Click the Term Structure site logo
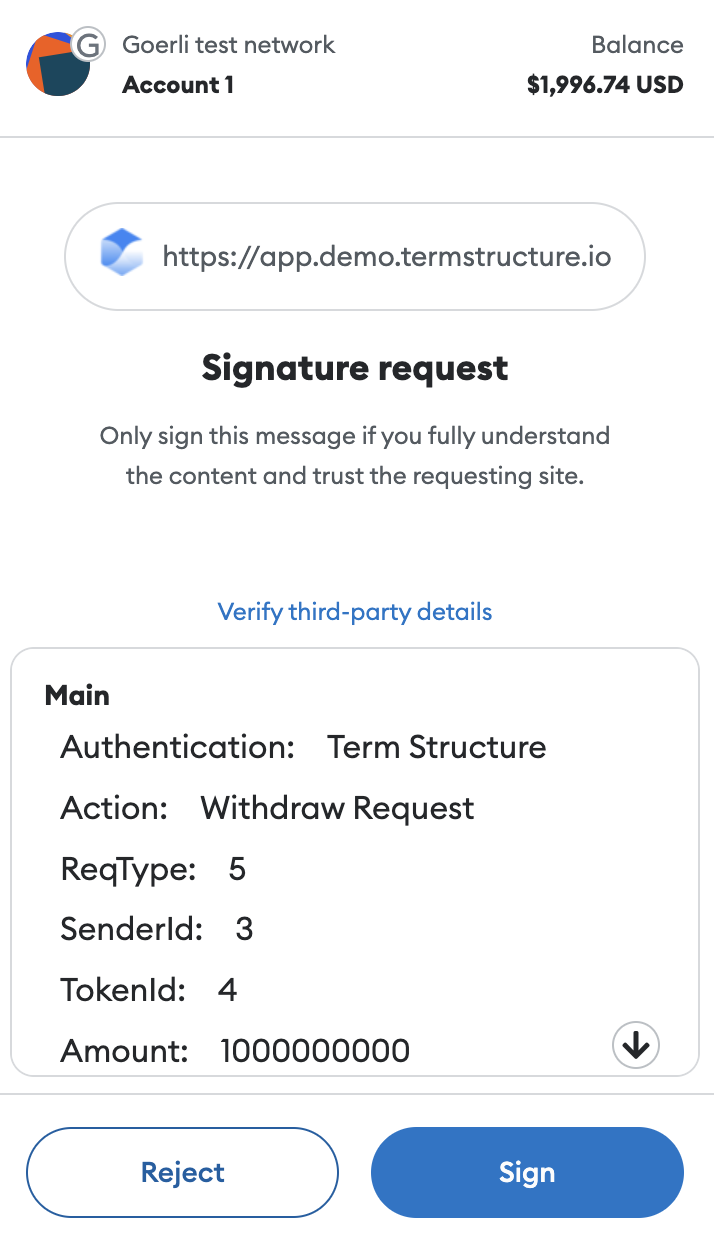The width and height of the screenshot is (714, 1242). point(122,257)
